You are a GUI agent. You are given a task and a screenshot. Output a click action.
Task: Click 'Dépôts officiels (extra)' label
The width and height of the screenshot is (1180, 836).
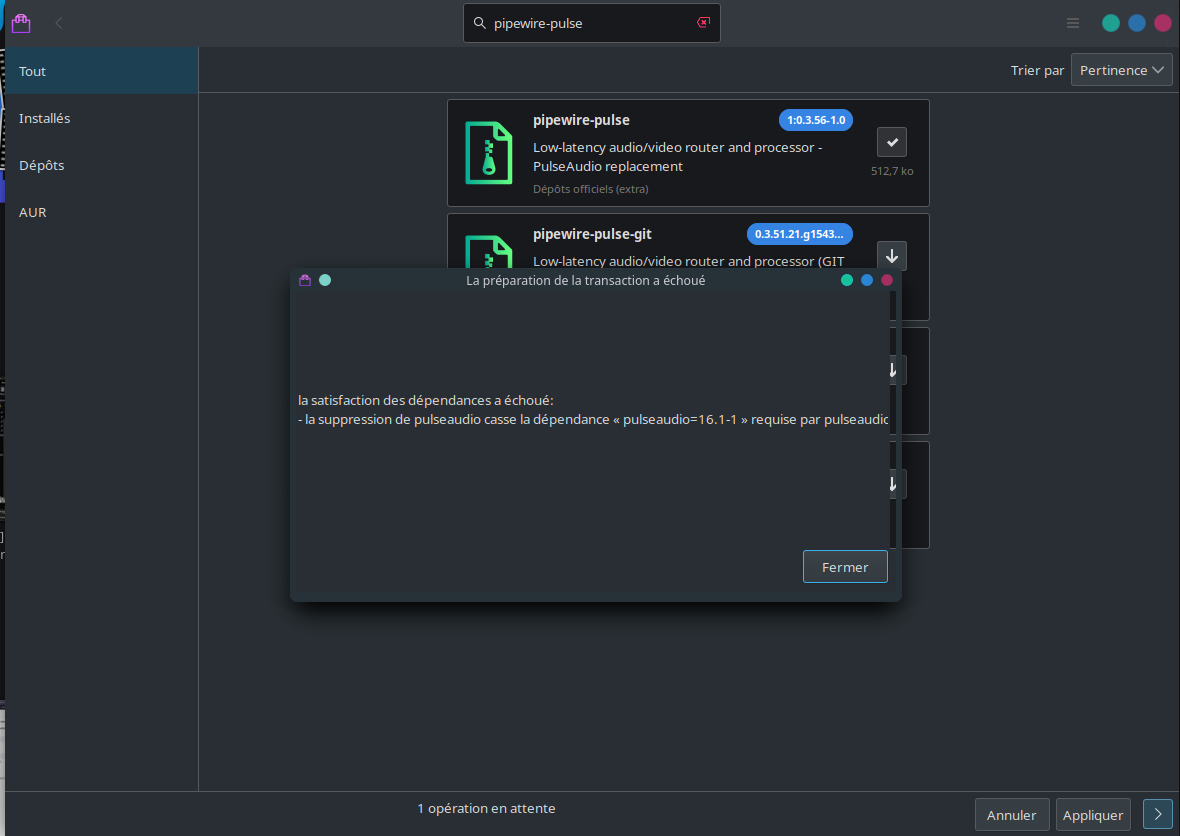(591, 189)
